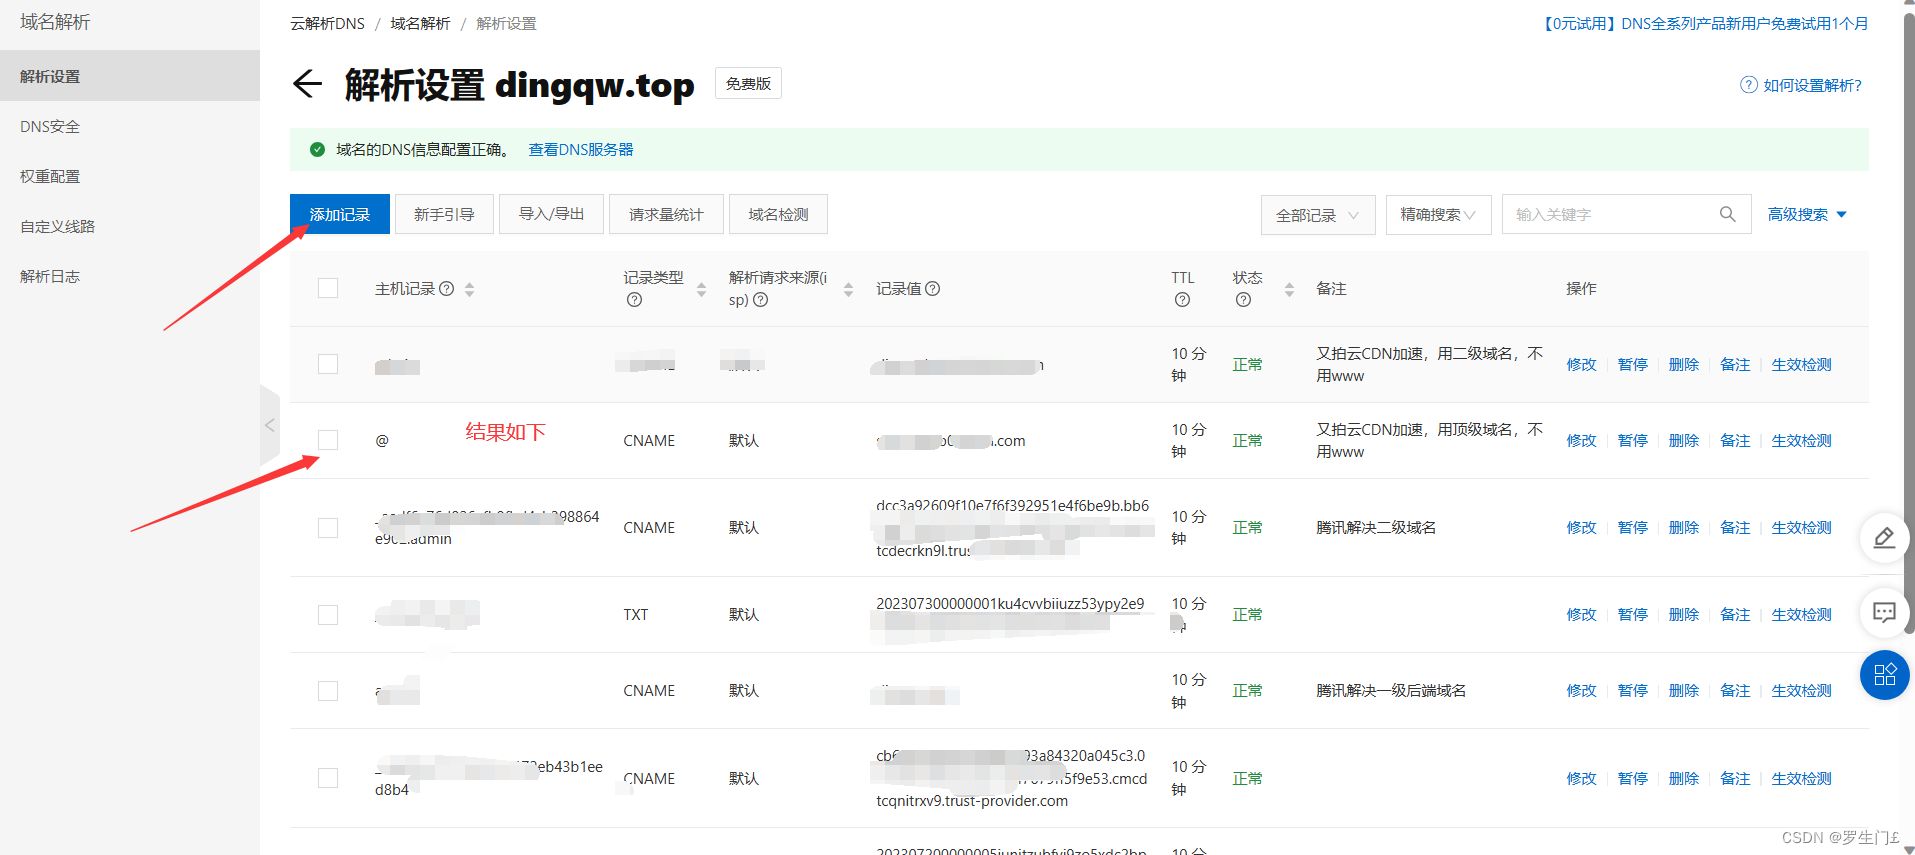Toggle the select-all checkbox in table header
Image resolution: width=1915 pixels, height=855 pixels.
click(328, 288)
